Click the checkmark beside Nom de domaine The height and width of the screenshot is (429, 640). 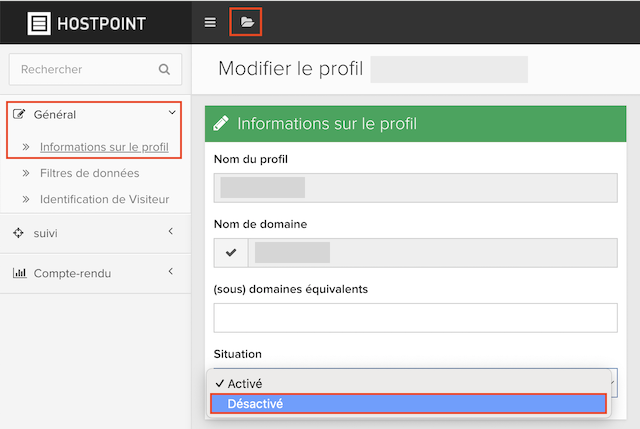click(231, 253)
